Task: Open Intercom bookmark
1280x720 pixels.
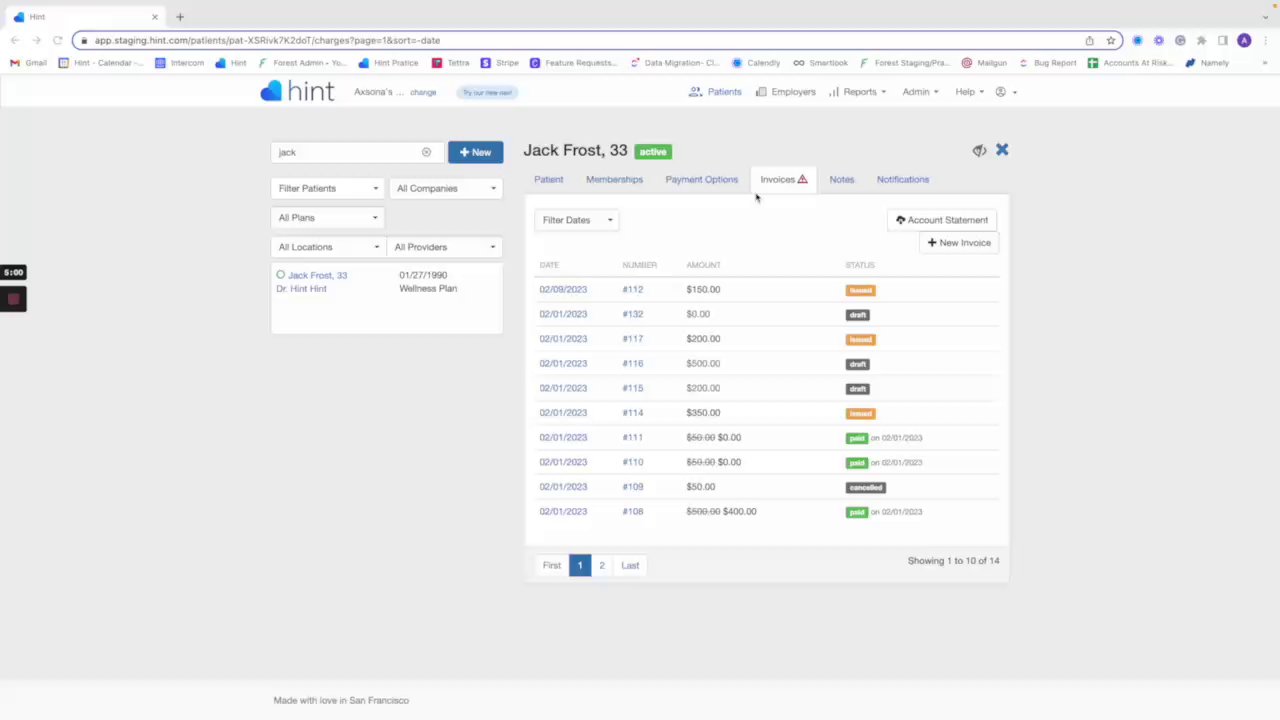Action: point(180,63)
